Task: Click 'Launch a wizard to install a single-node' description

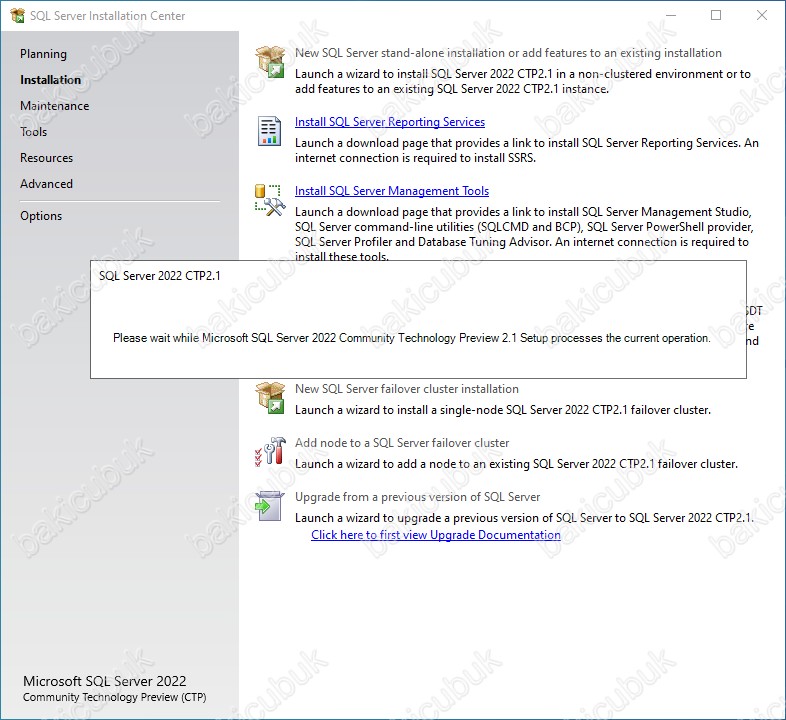Action: (x=503, y=410)
